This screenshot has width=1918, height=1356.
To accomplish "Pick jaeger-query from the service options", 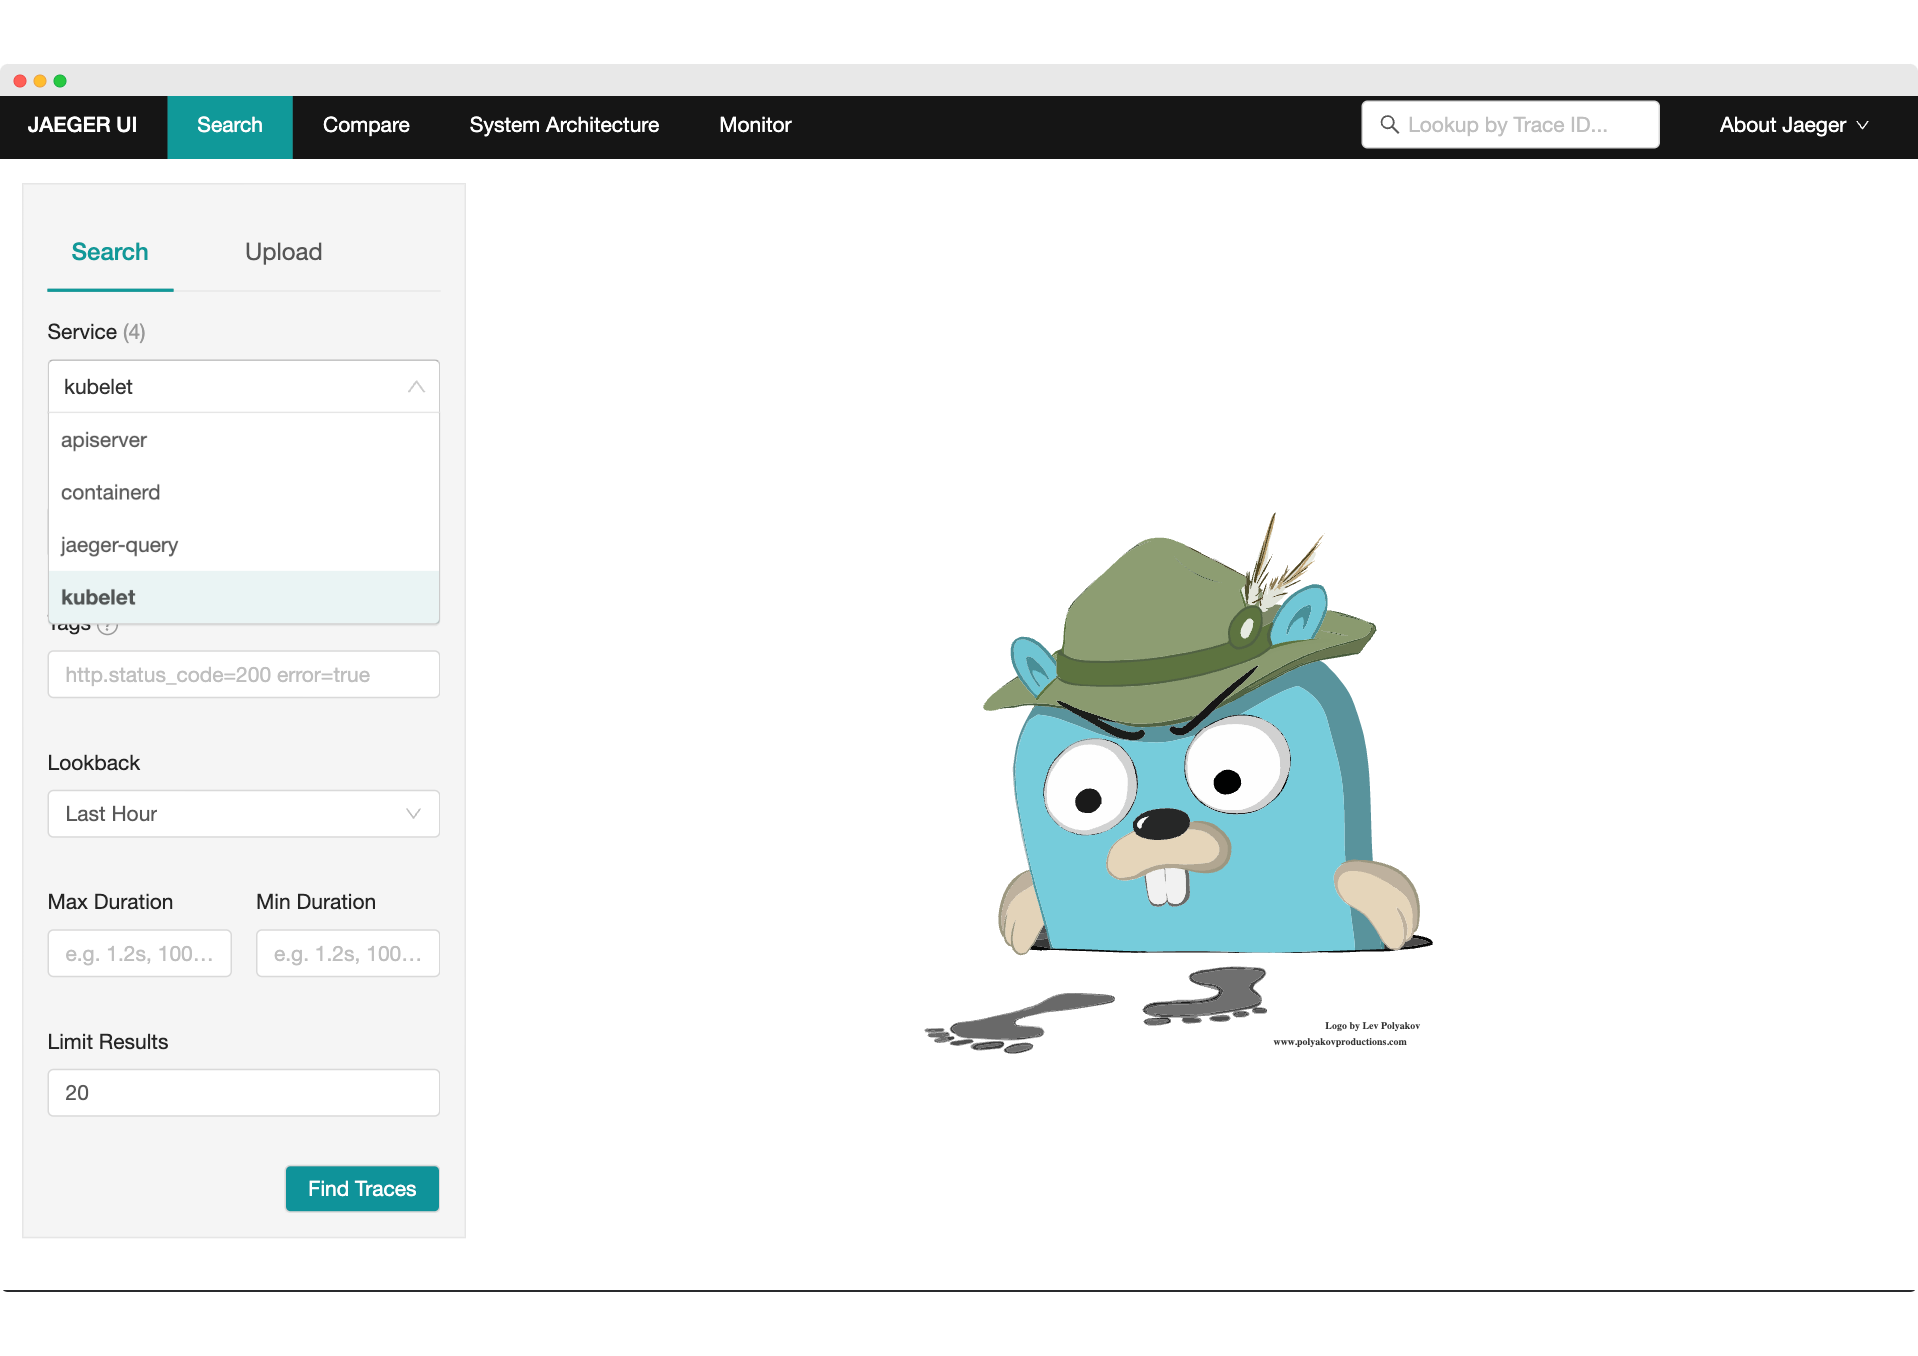I will click(119, 545).
